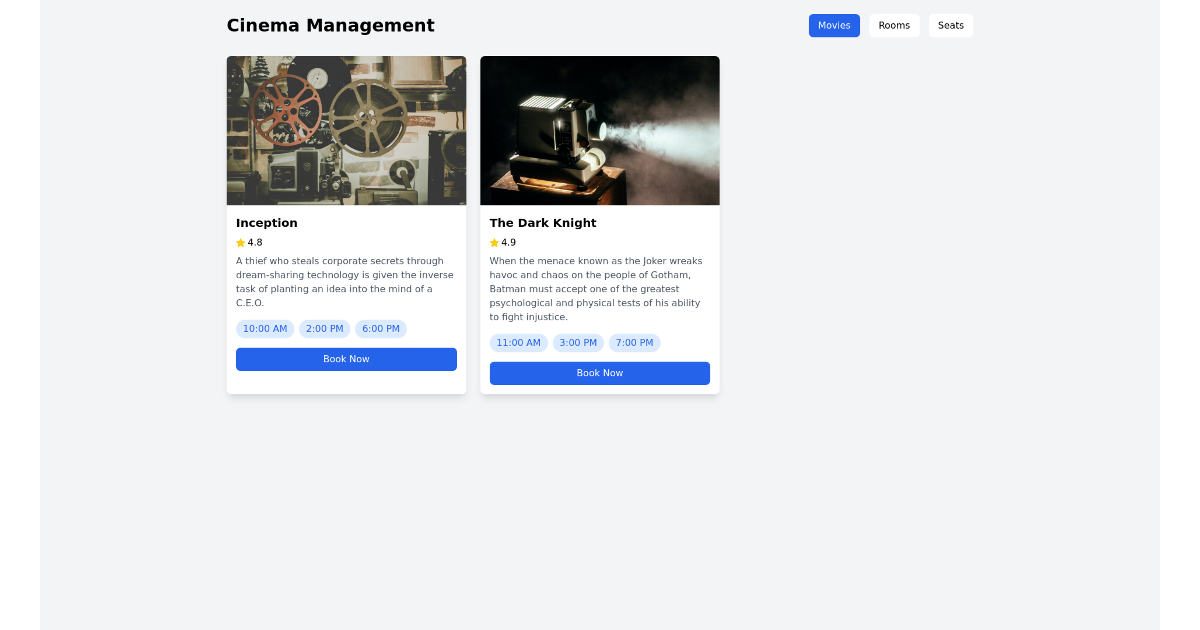1200x630 pixels.
Task: Click the star rating icon for The Dark Knight
Action: pyautogui.click(x=492, y=242)
